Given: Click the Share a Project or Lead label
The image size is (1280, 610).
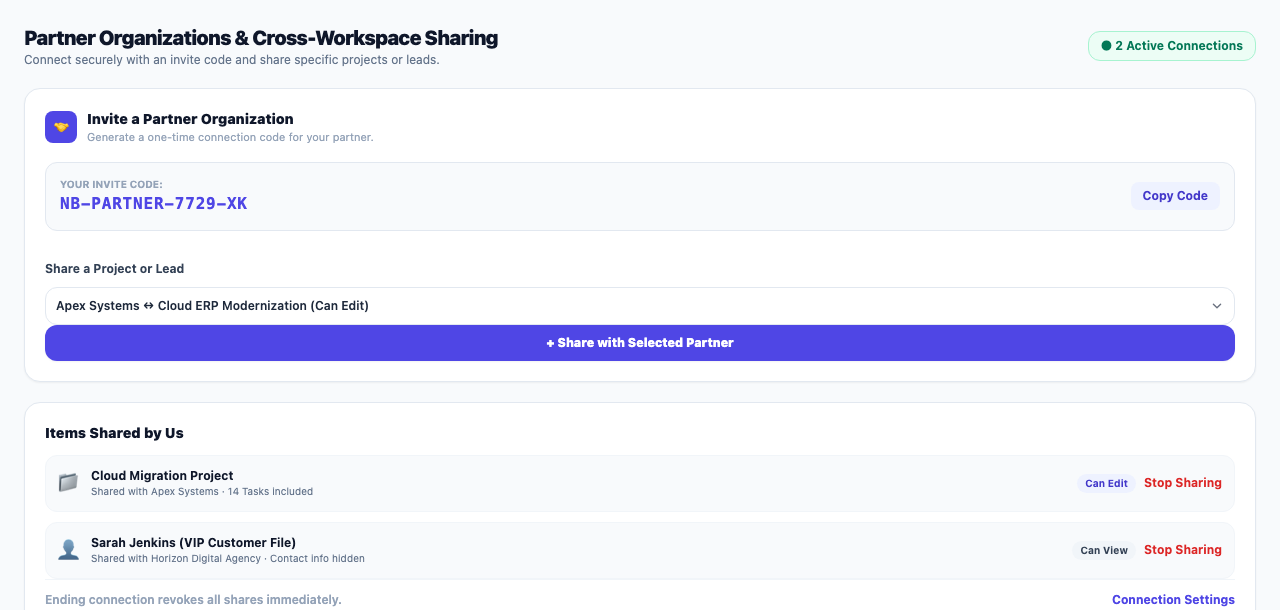Looking at the screenshot, I should (114, 269).
